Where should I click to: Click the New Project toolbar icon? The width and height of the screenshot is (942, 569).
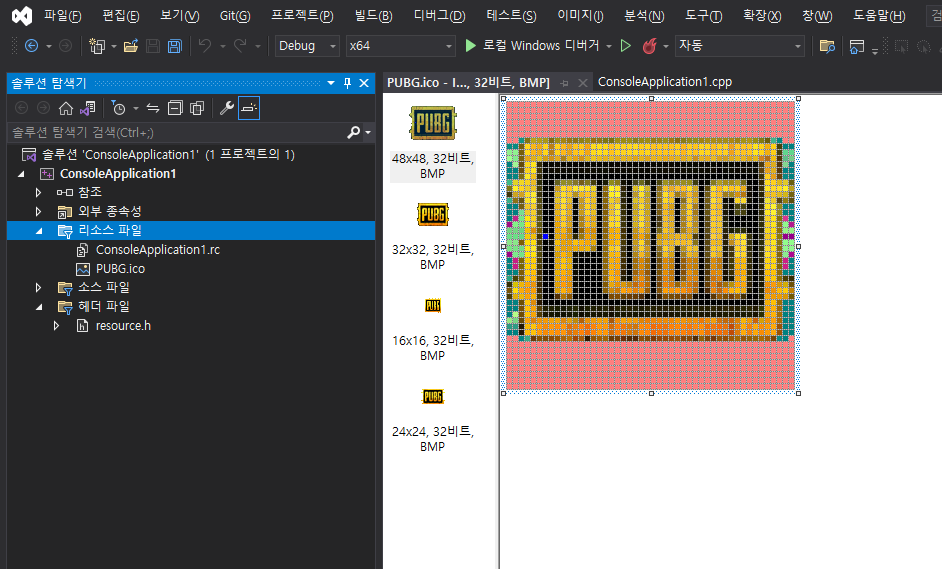click(x=97, y=46)
